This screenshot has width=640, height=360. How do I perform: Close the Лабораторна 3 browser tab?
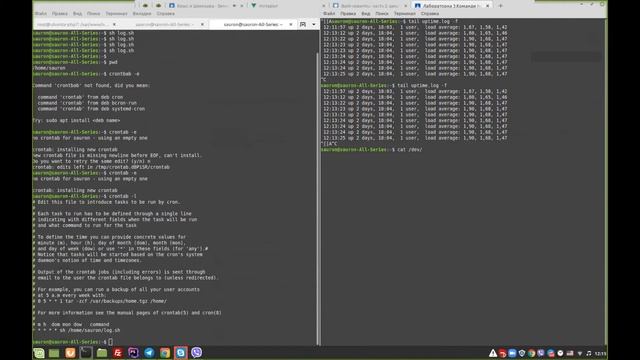tap(487, 6)
